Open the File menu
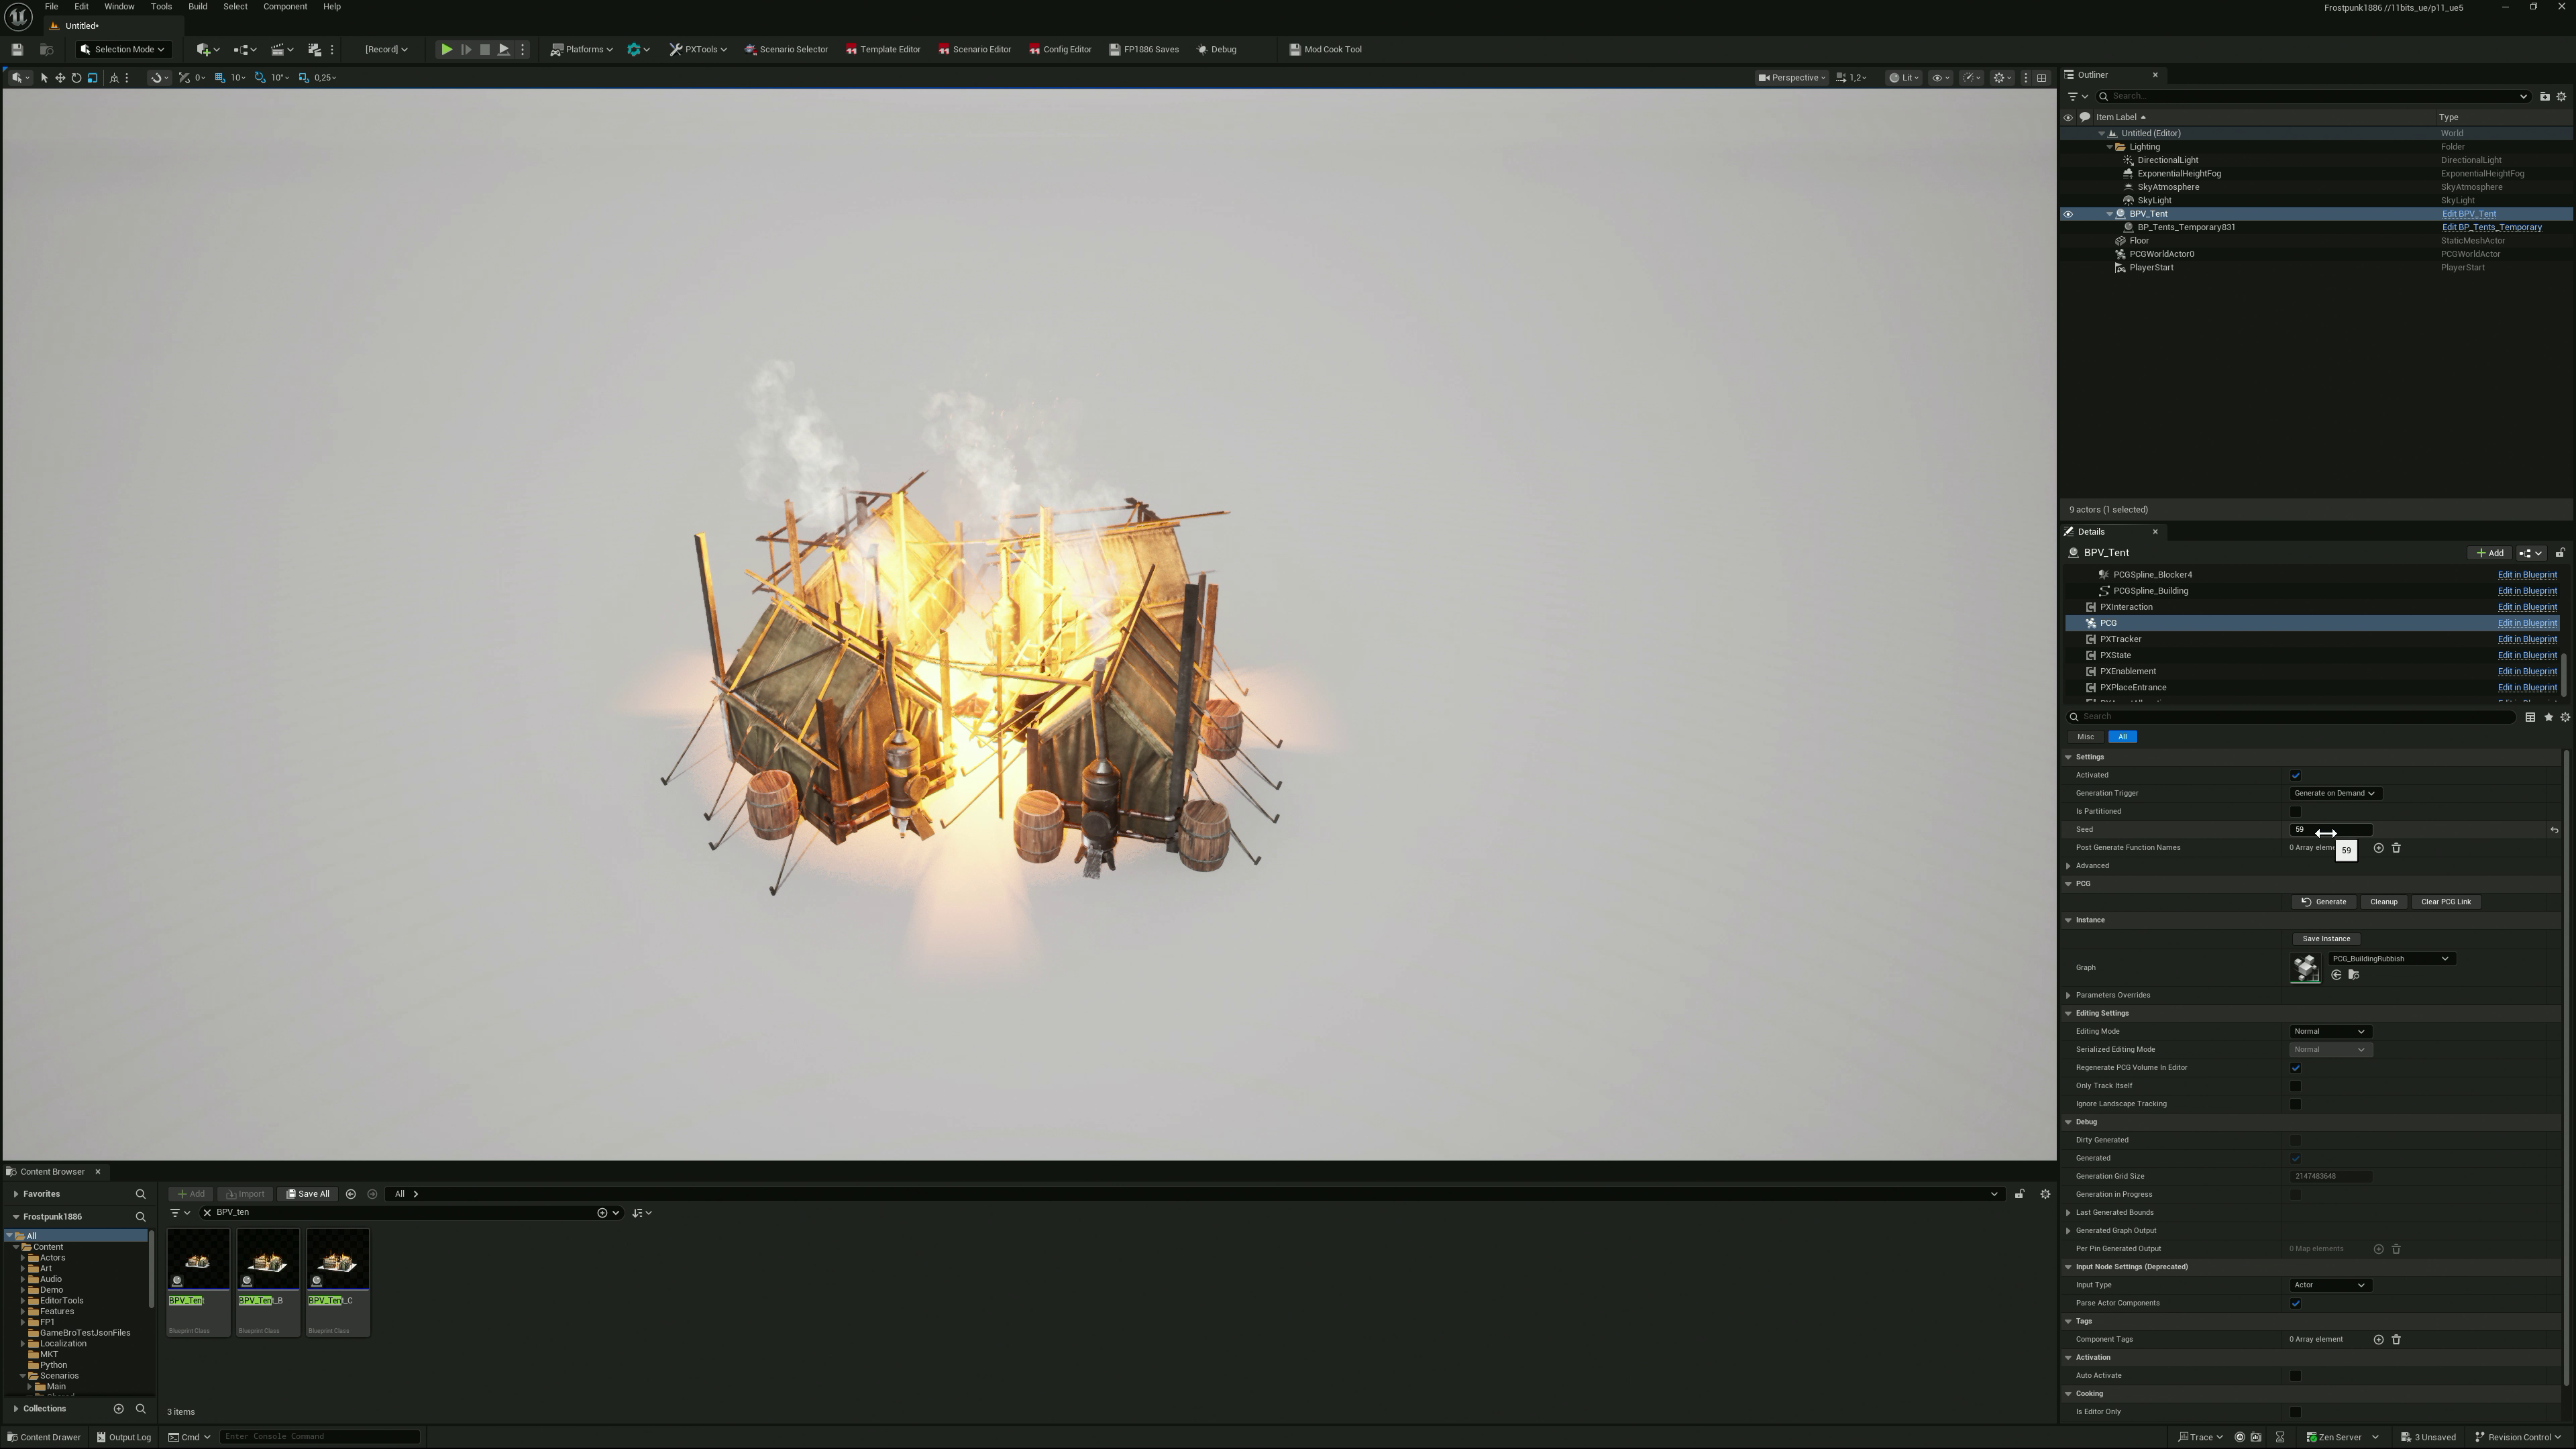 tap(51, 7)
